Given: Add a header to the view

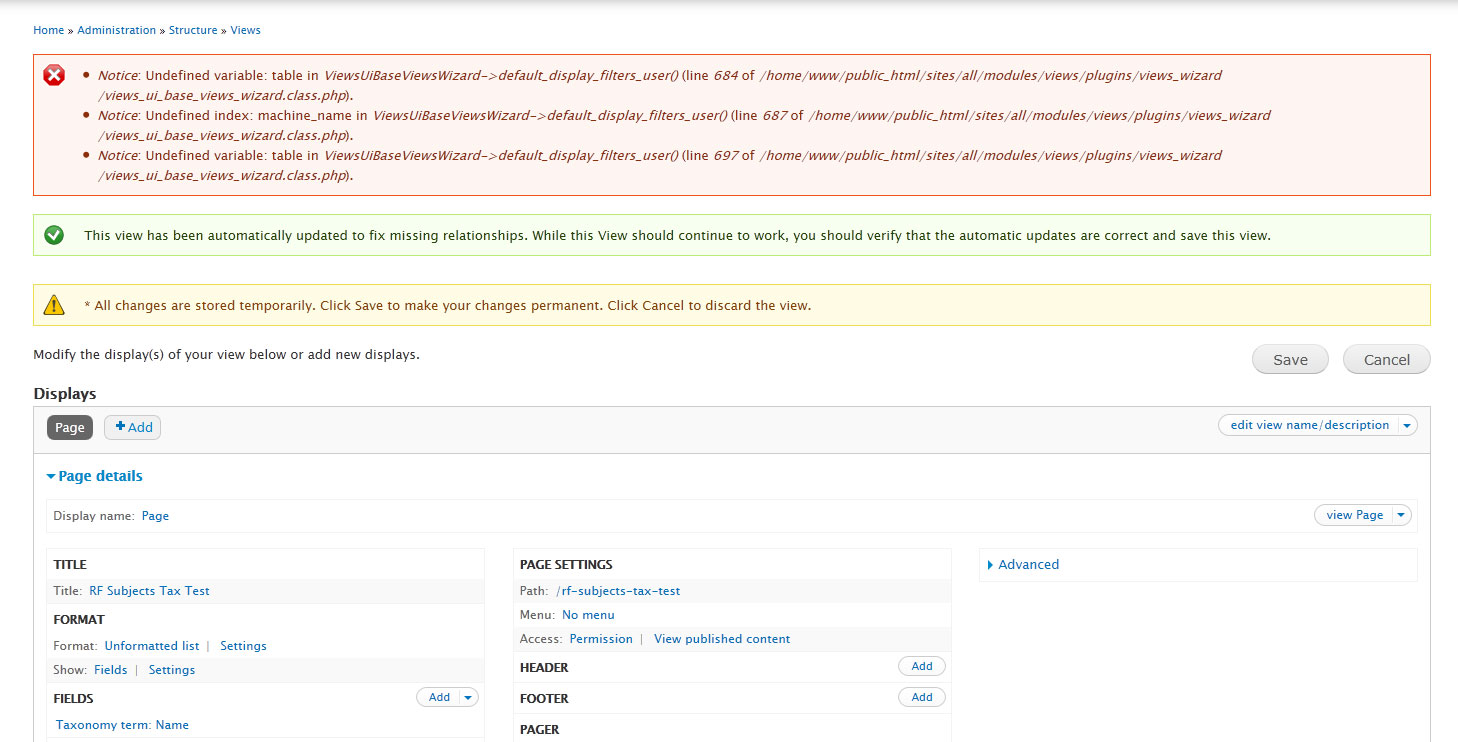Looking at the screenshot, I should pos(921,666).
